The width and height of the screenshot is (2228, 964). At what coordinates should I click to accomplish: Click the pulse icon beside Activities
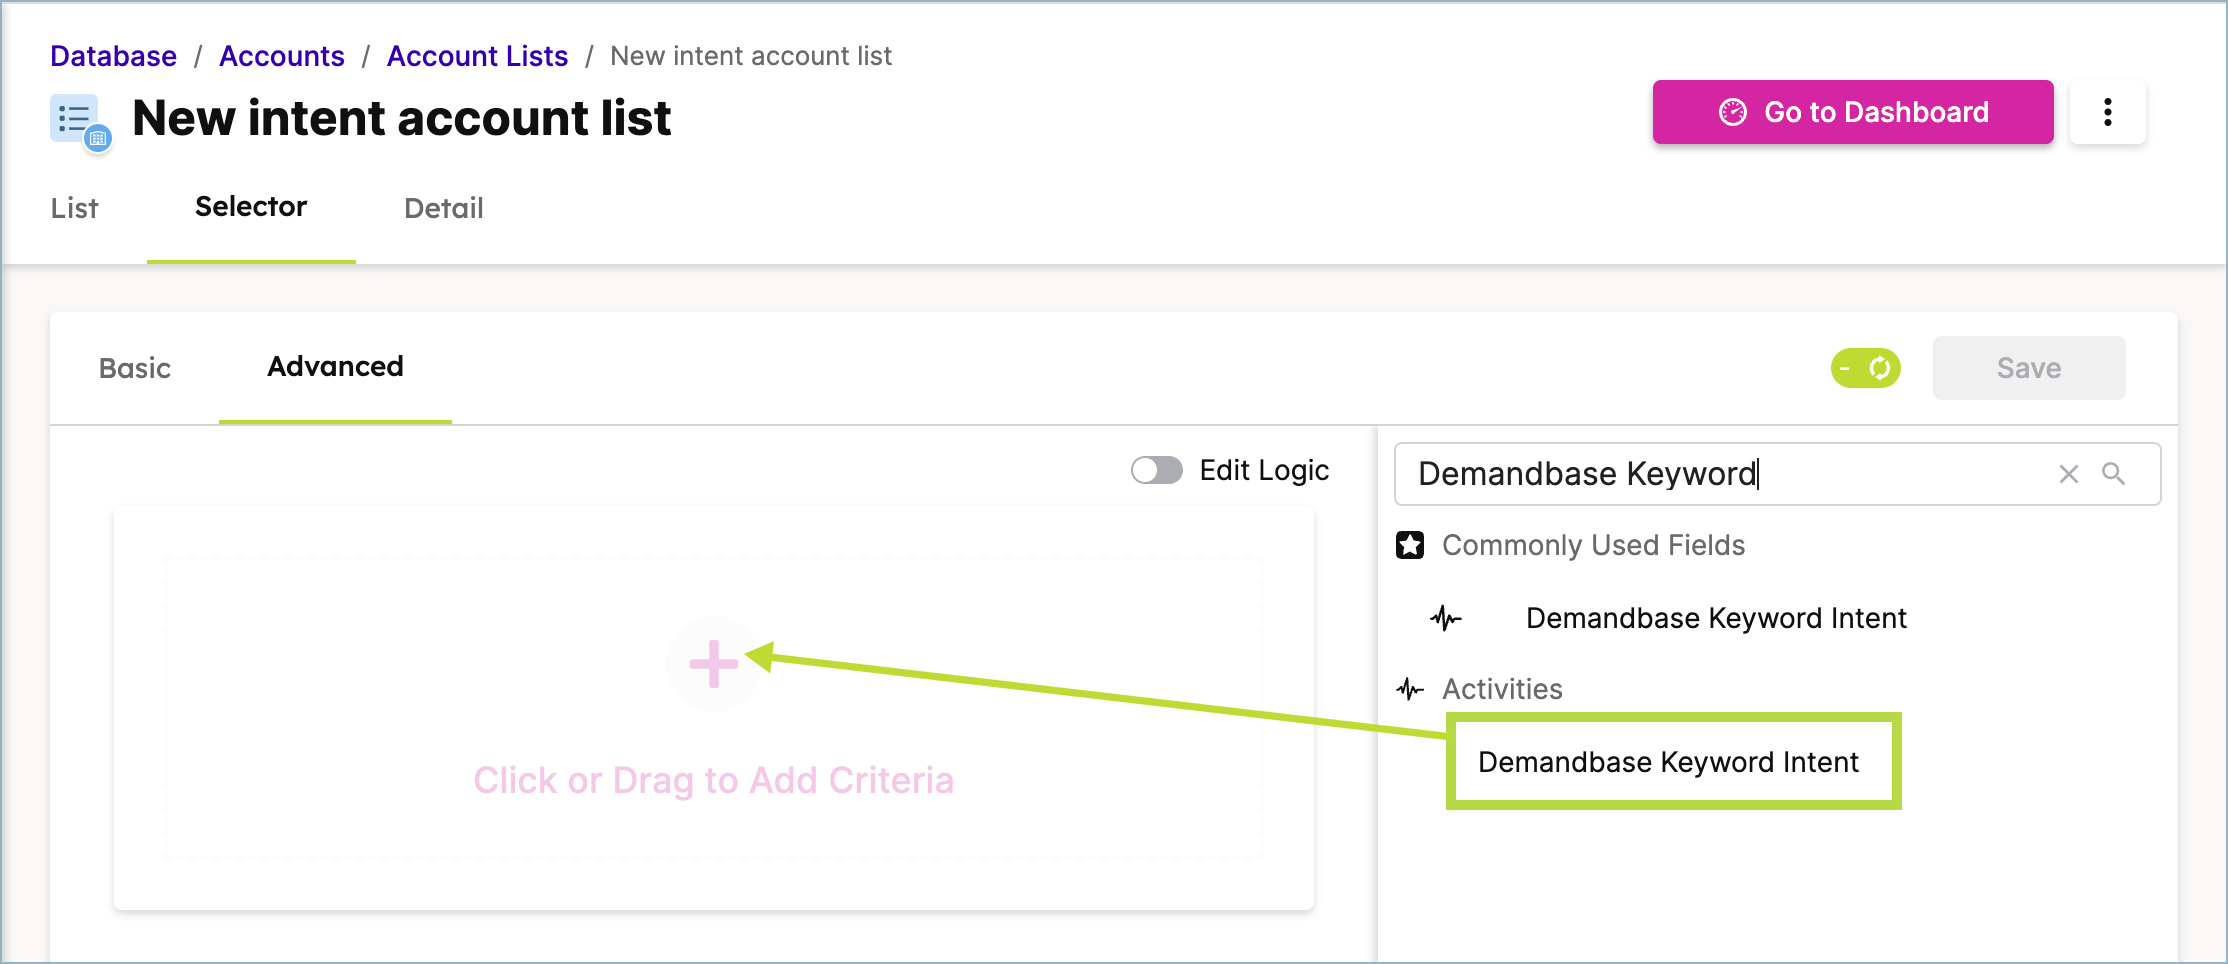click(x=1410, y=689)
